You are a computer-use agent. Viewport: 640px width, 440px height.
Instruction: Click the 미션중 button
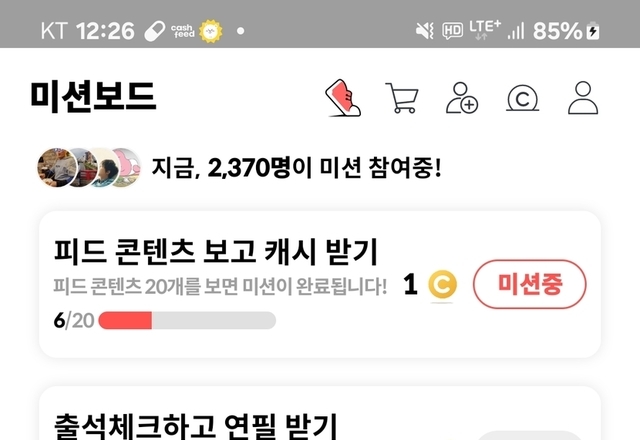pyautogui.click(x=529, y=284)
